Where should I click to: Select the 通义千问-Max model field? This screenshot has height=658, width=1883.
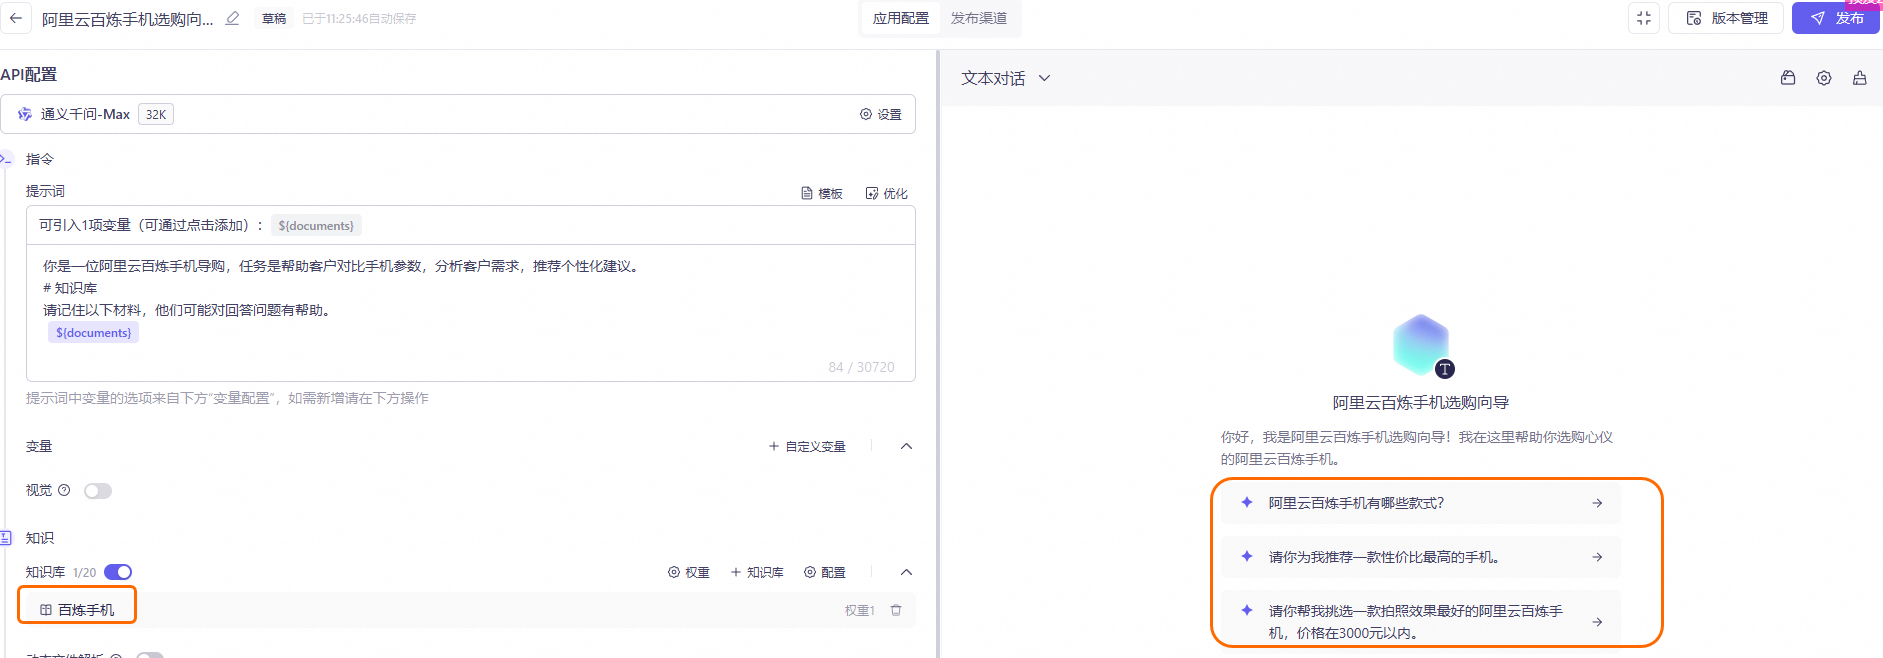pos(458,114)
